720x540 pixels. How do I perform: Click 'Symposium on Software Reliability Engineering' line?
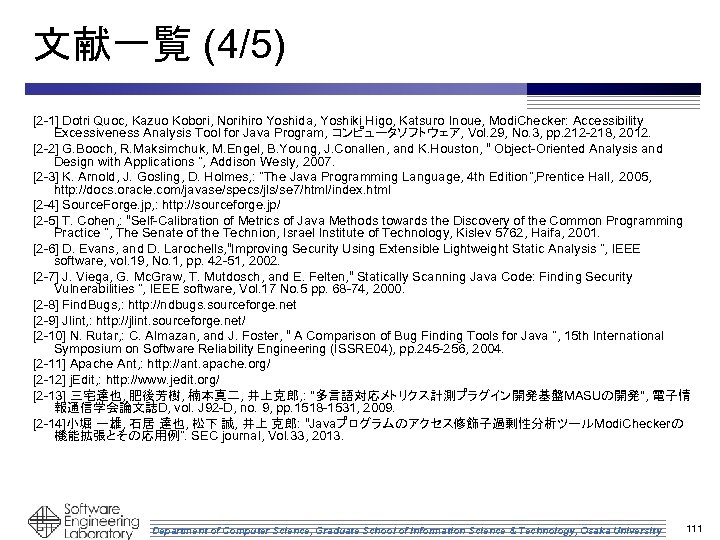tap(279, 349)
